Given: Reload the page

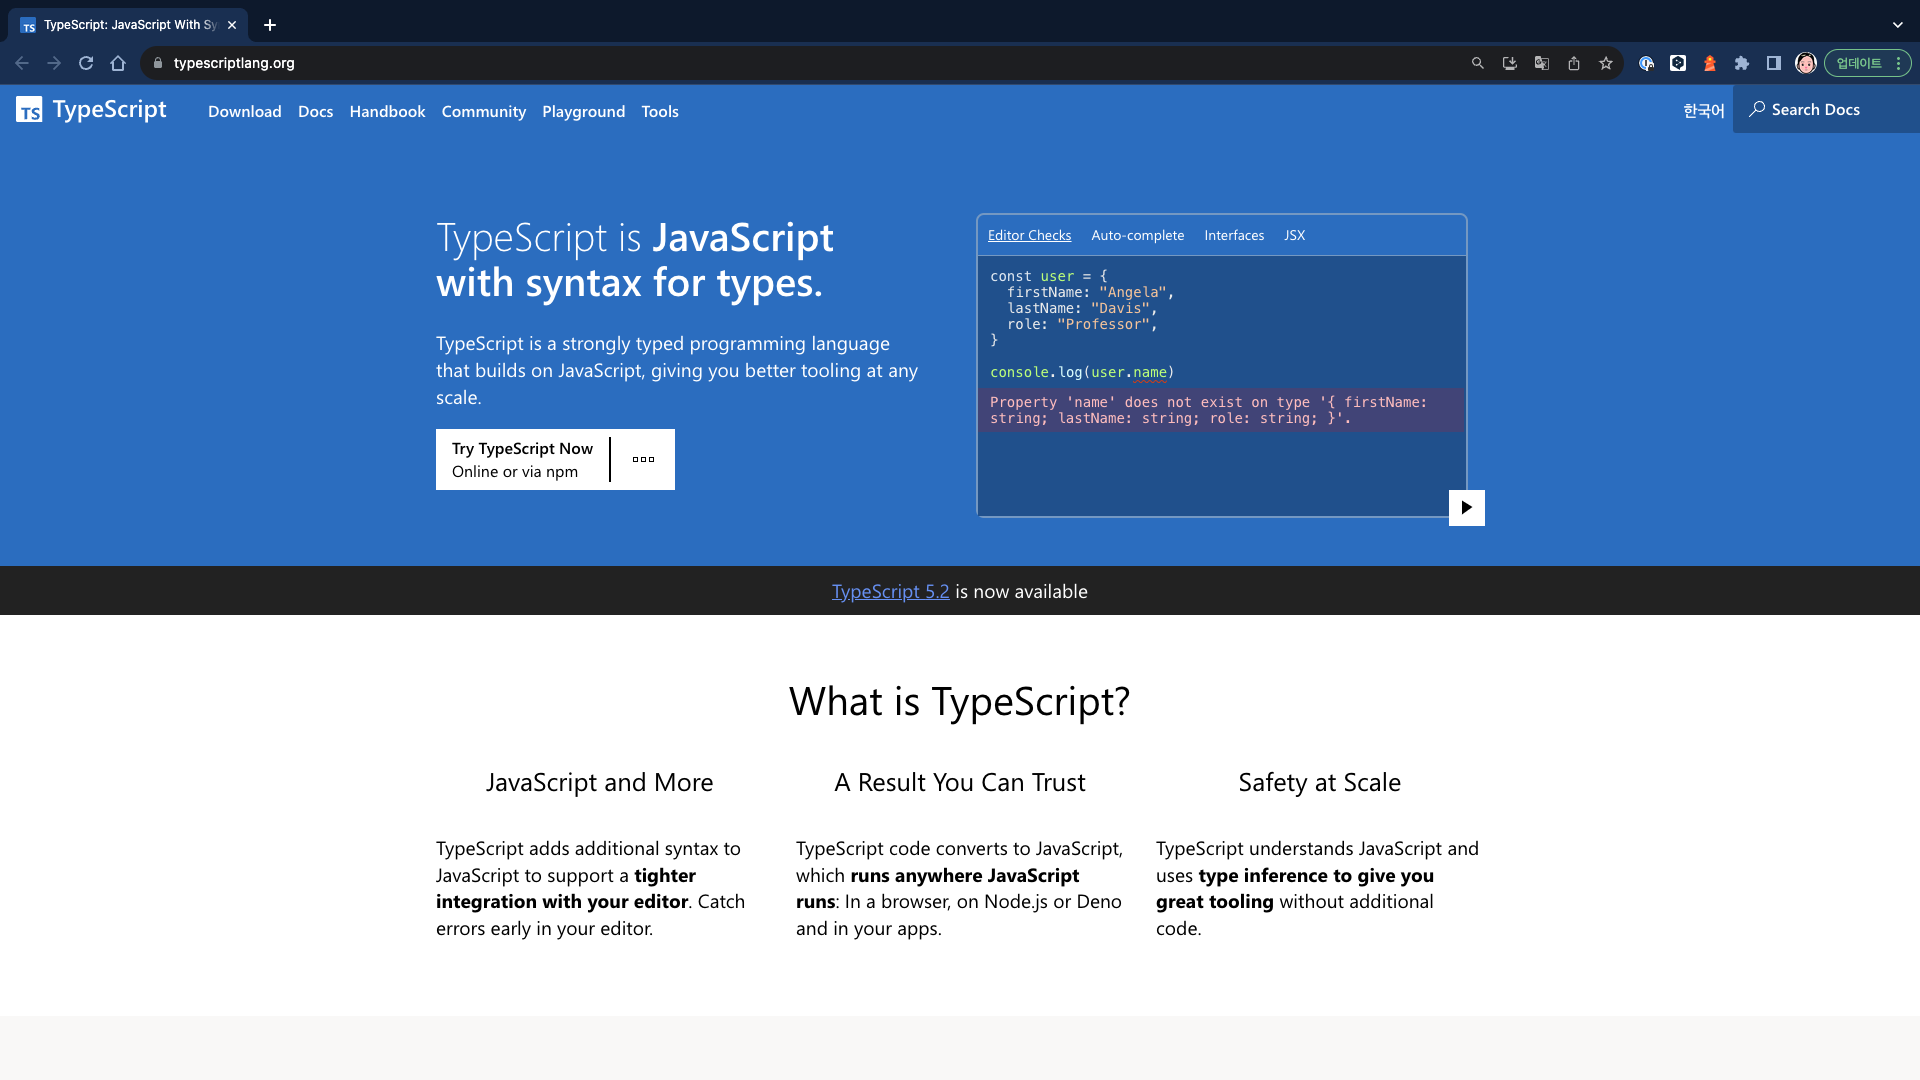Looking at the screenshot, I should coord(86,63).
